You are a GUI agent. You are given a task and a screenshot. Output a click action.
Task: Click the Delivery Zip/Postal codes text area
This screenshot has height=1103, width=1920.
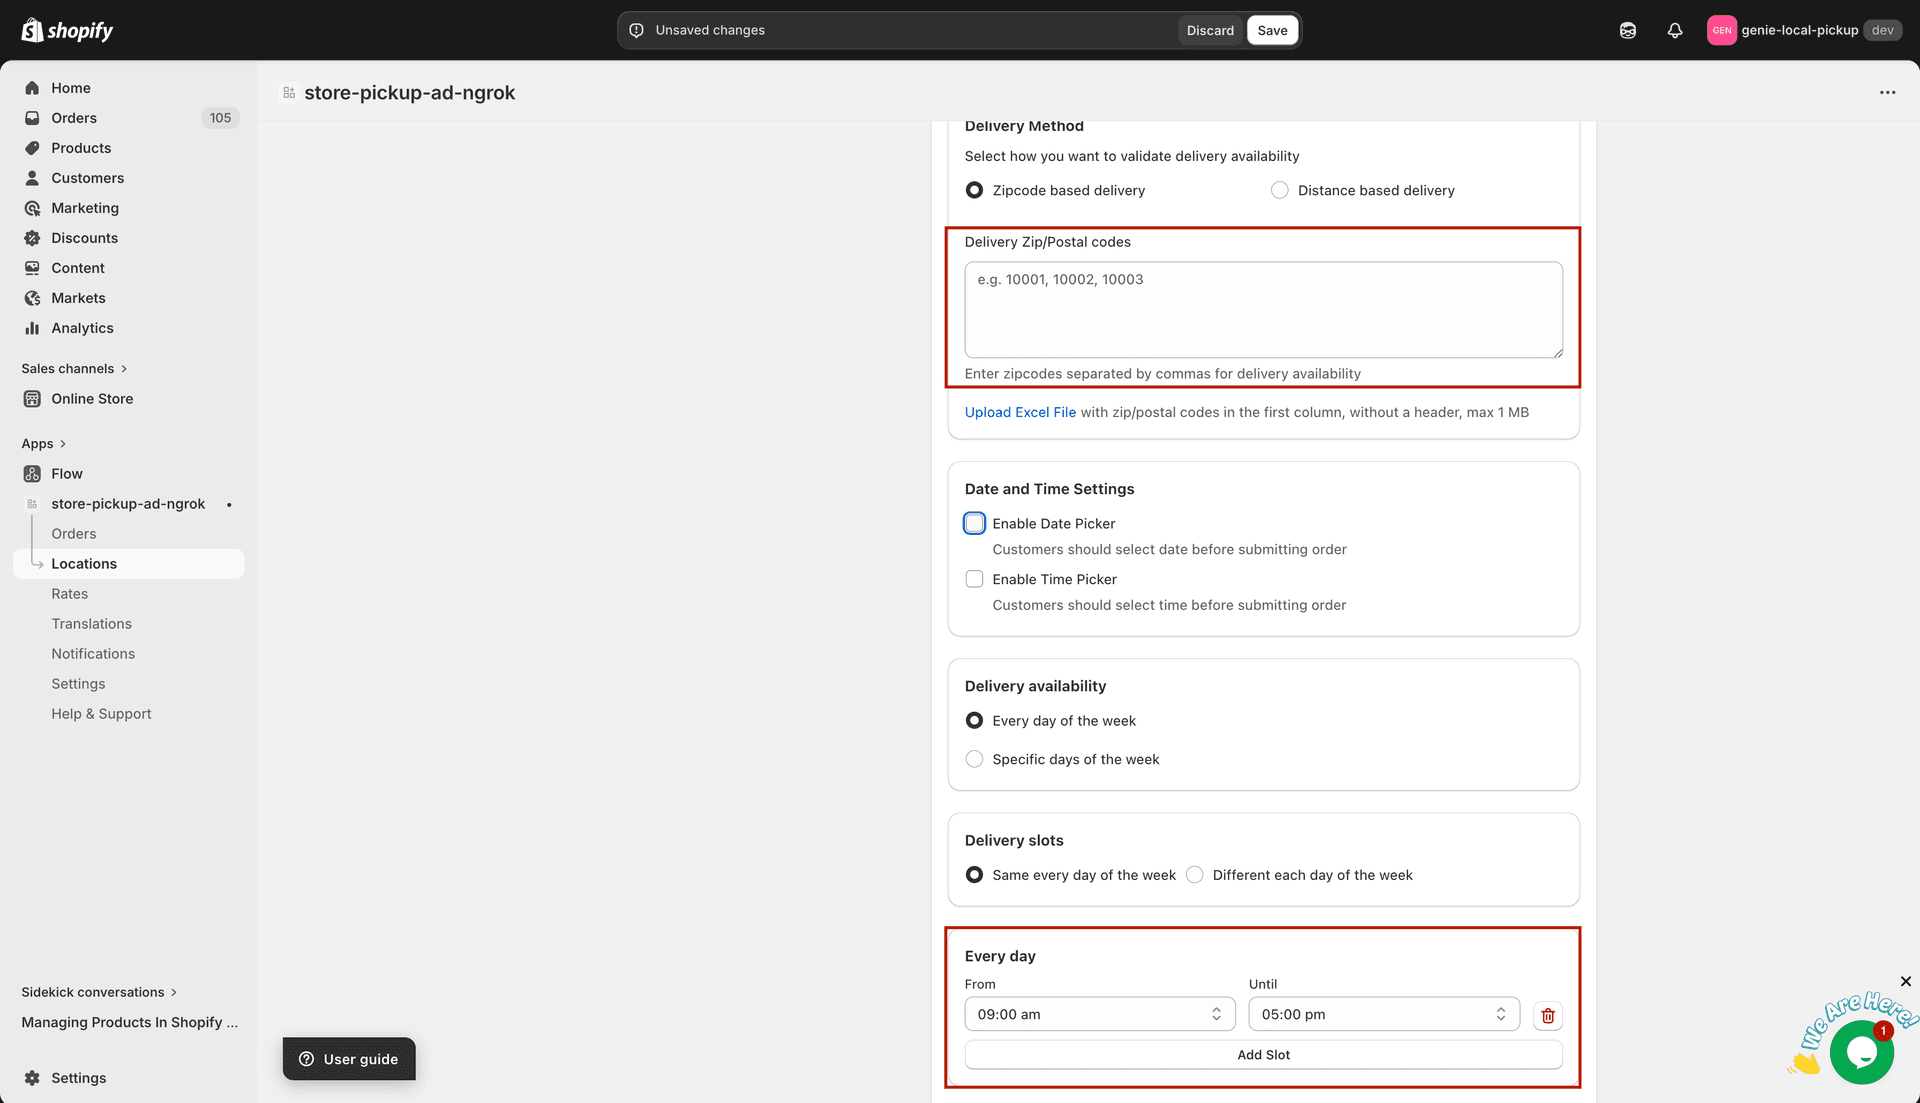coord(1263,310)
